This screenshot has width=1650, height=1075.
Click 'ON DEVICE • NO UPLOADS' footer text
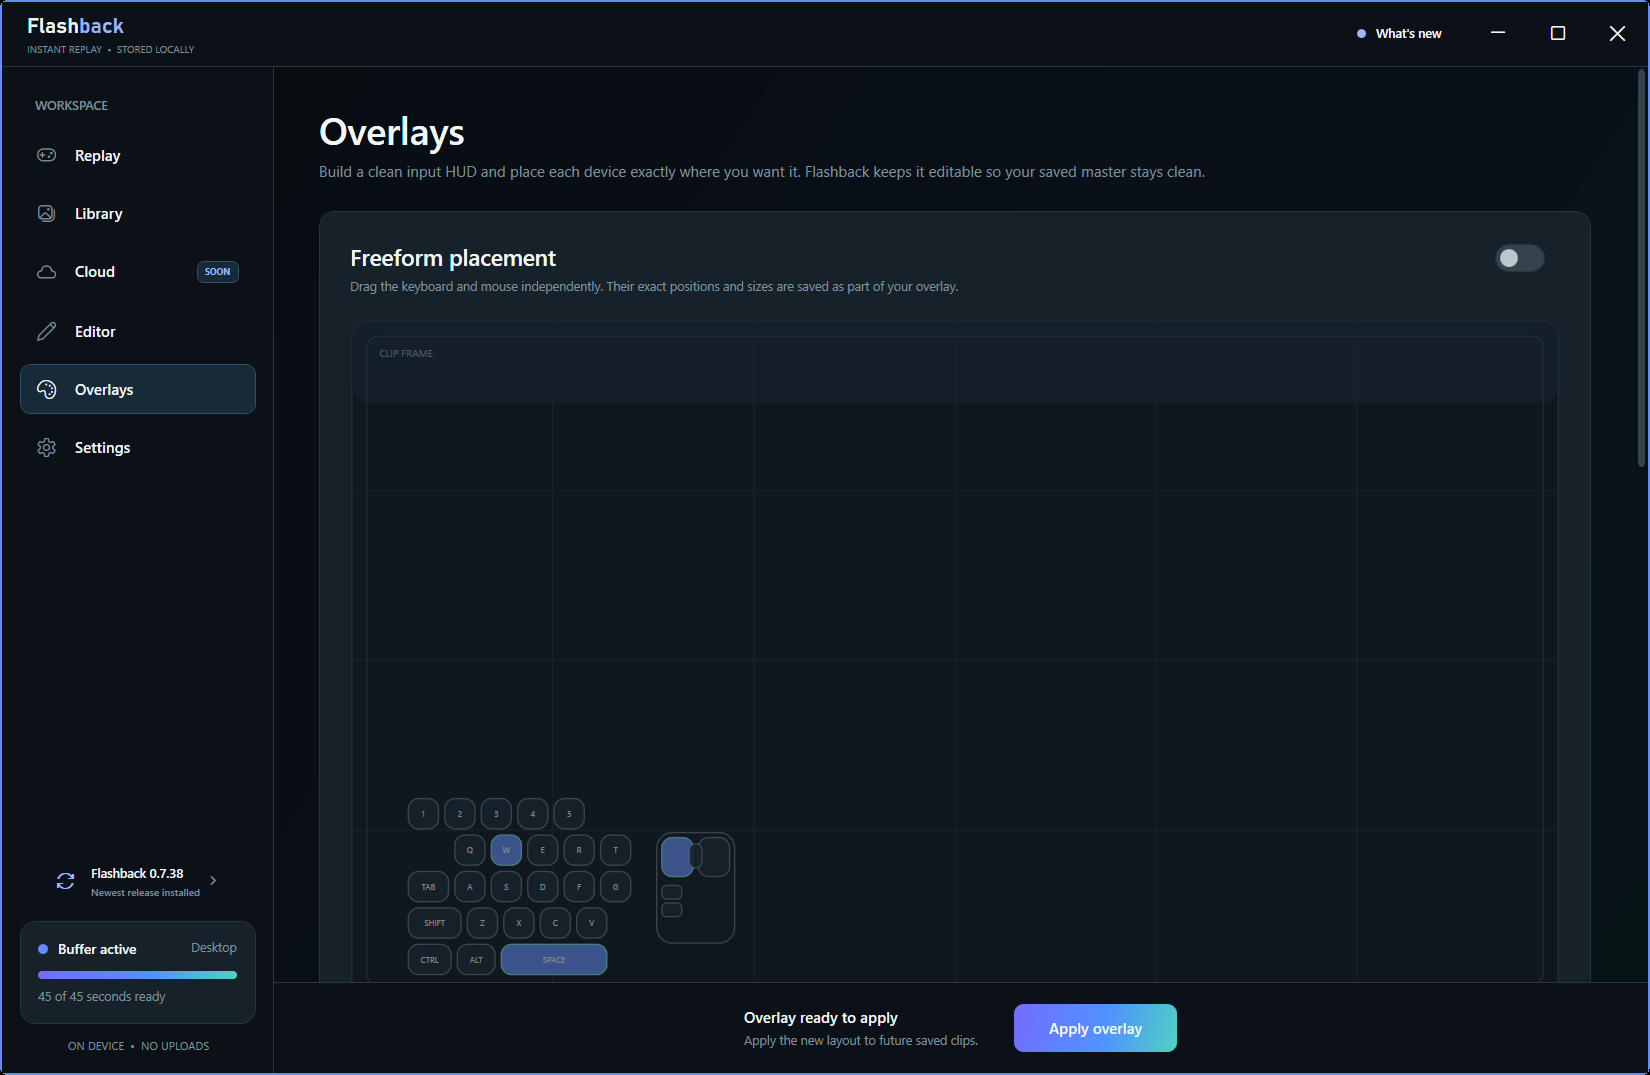click(x=139, y=1046)
